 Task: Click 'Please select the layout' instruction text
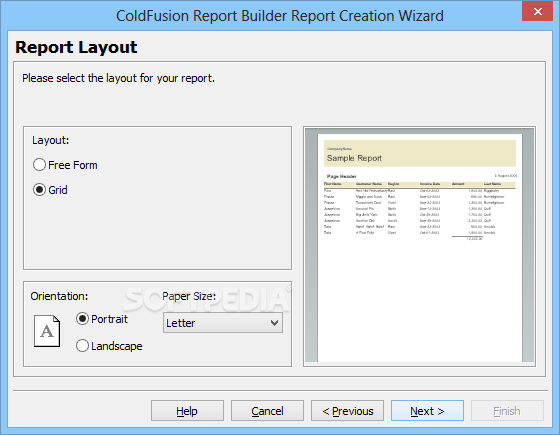point(119,78)
